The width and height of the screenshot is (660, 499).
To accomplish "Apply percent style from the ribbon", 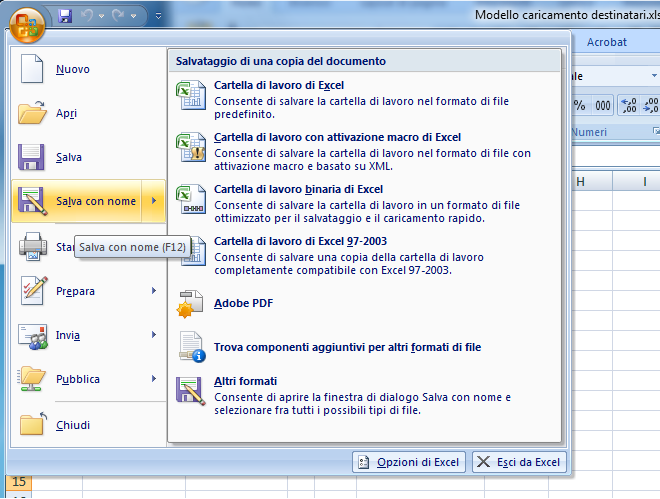I will [x=580, y=105].
